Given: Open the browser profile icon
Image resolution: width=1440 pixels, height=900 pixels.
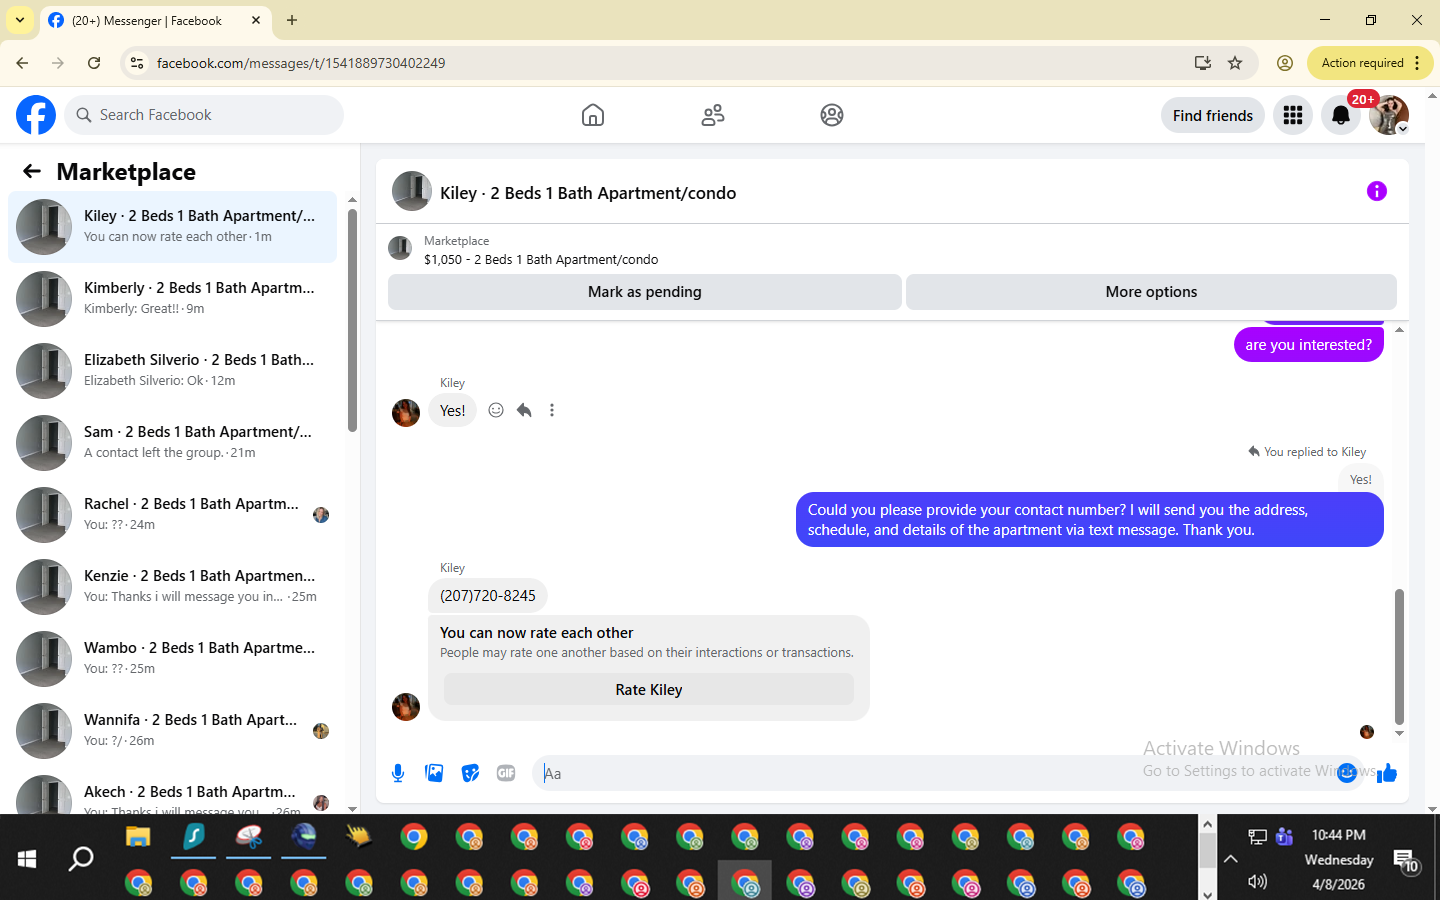Looking at the screenshot, I should pyautogui.click(x=1285, y=63).
